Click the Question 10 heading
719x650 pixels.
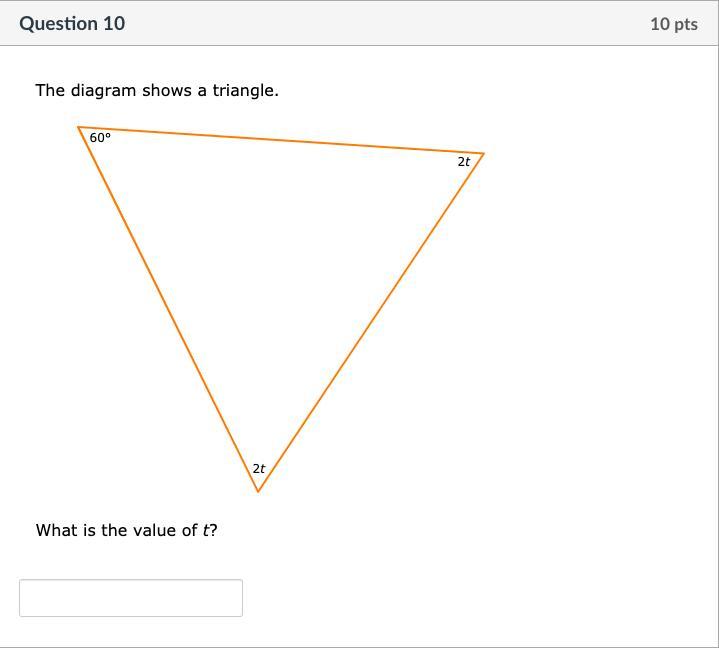coord(72,23)
